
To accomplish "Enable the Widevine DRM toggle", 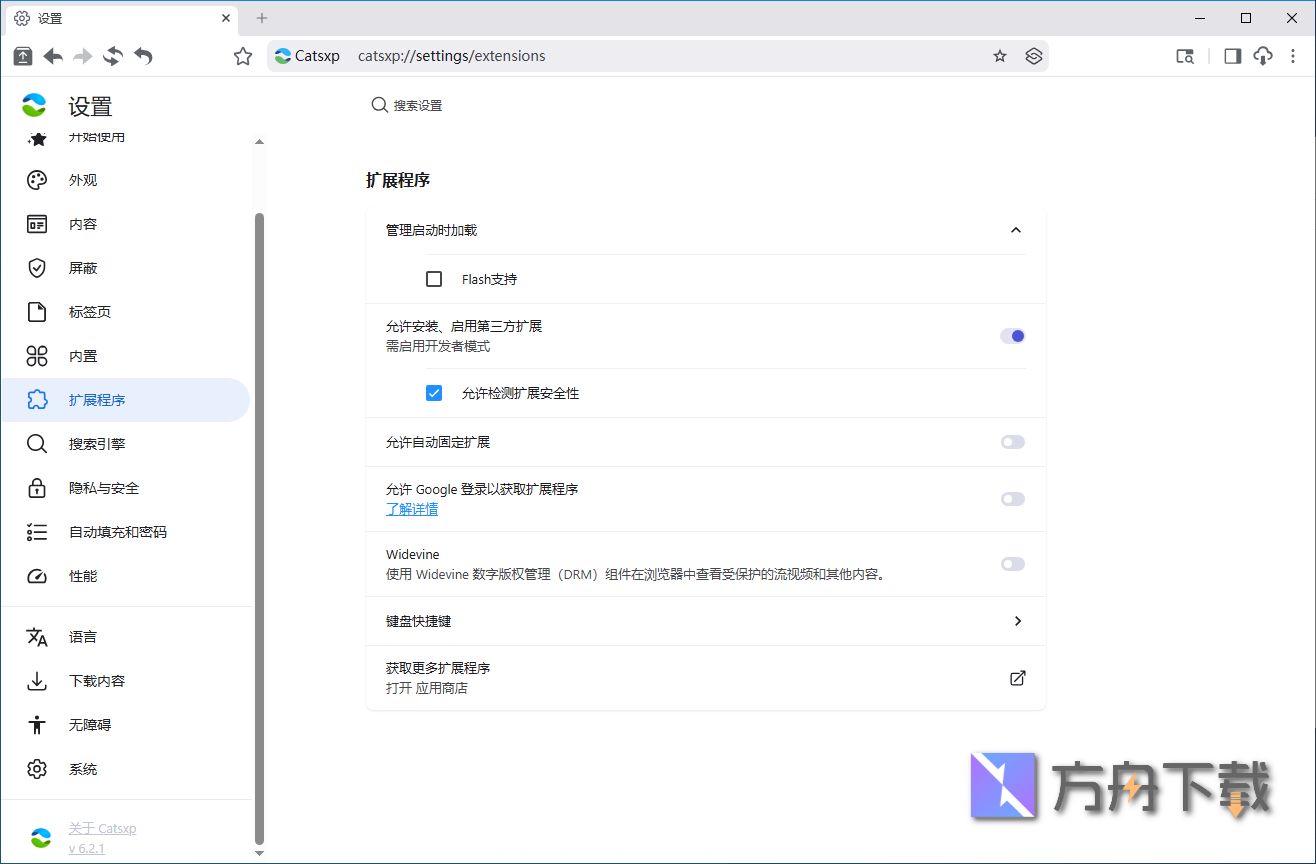I will pyautogui.click(x=1012, y=563).
